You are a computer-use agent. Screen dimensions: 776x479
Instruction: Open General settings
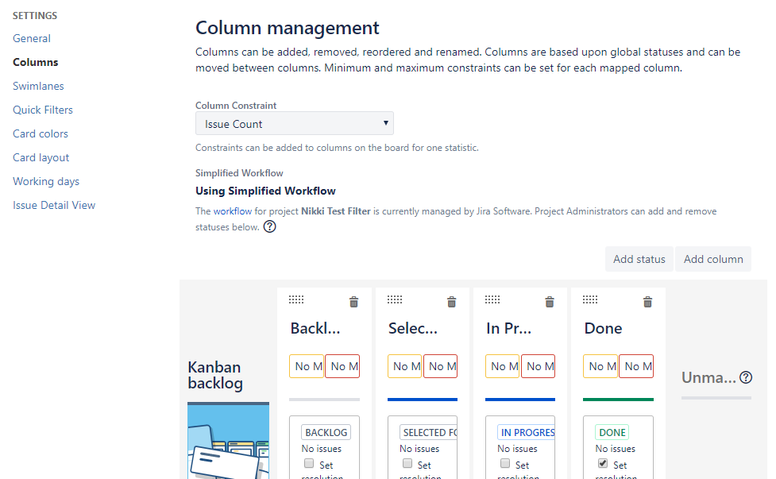[32, 38]
